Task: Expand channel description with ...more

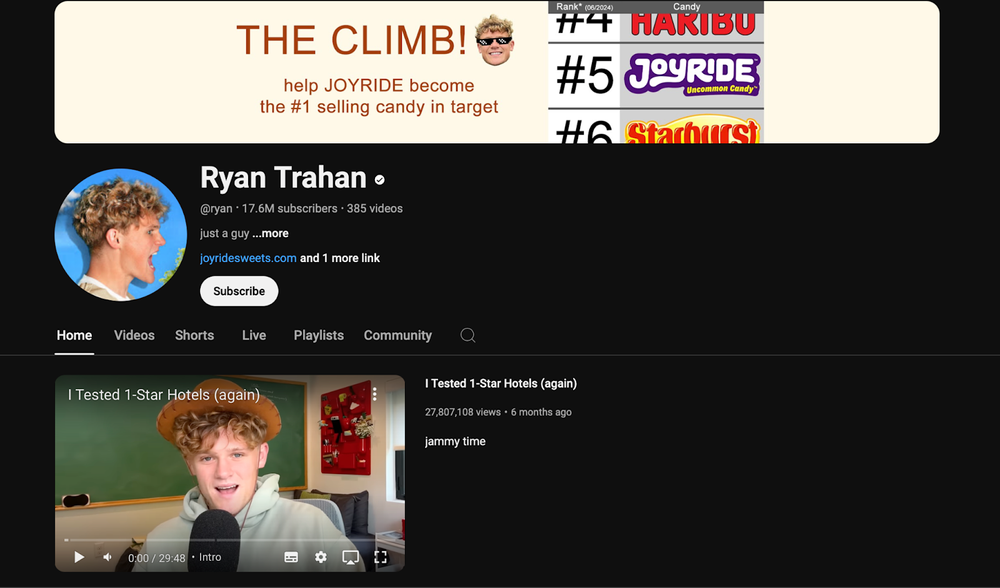Action: tap(270, 233)
